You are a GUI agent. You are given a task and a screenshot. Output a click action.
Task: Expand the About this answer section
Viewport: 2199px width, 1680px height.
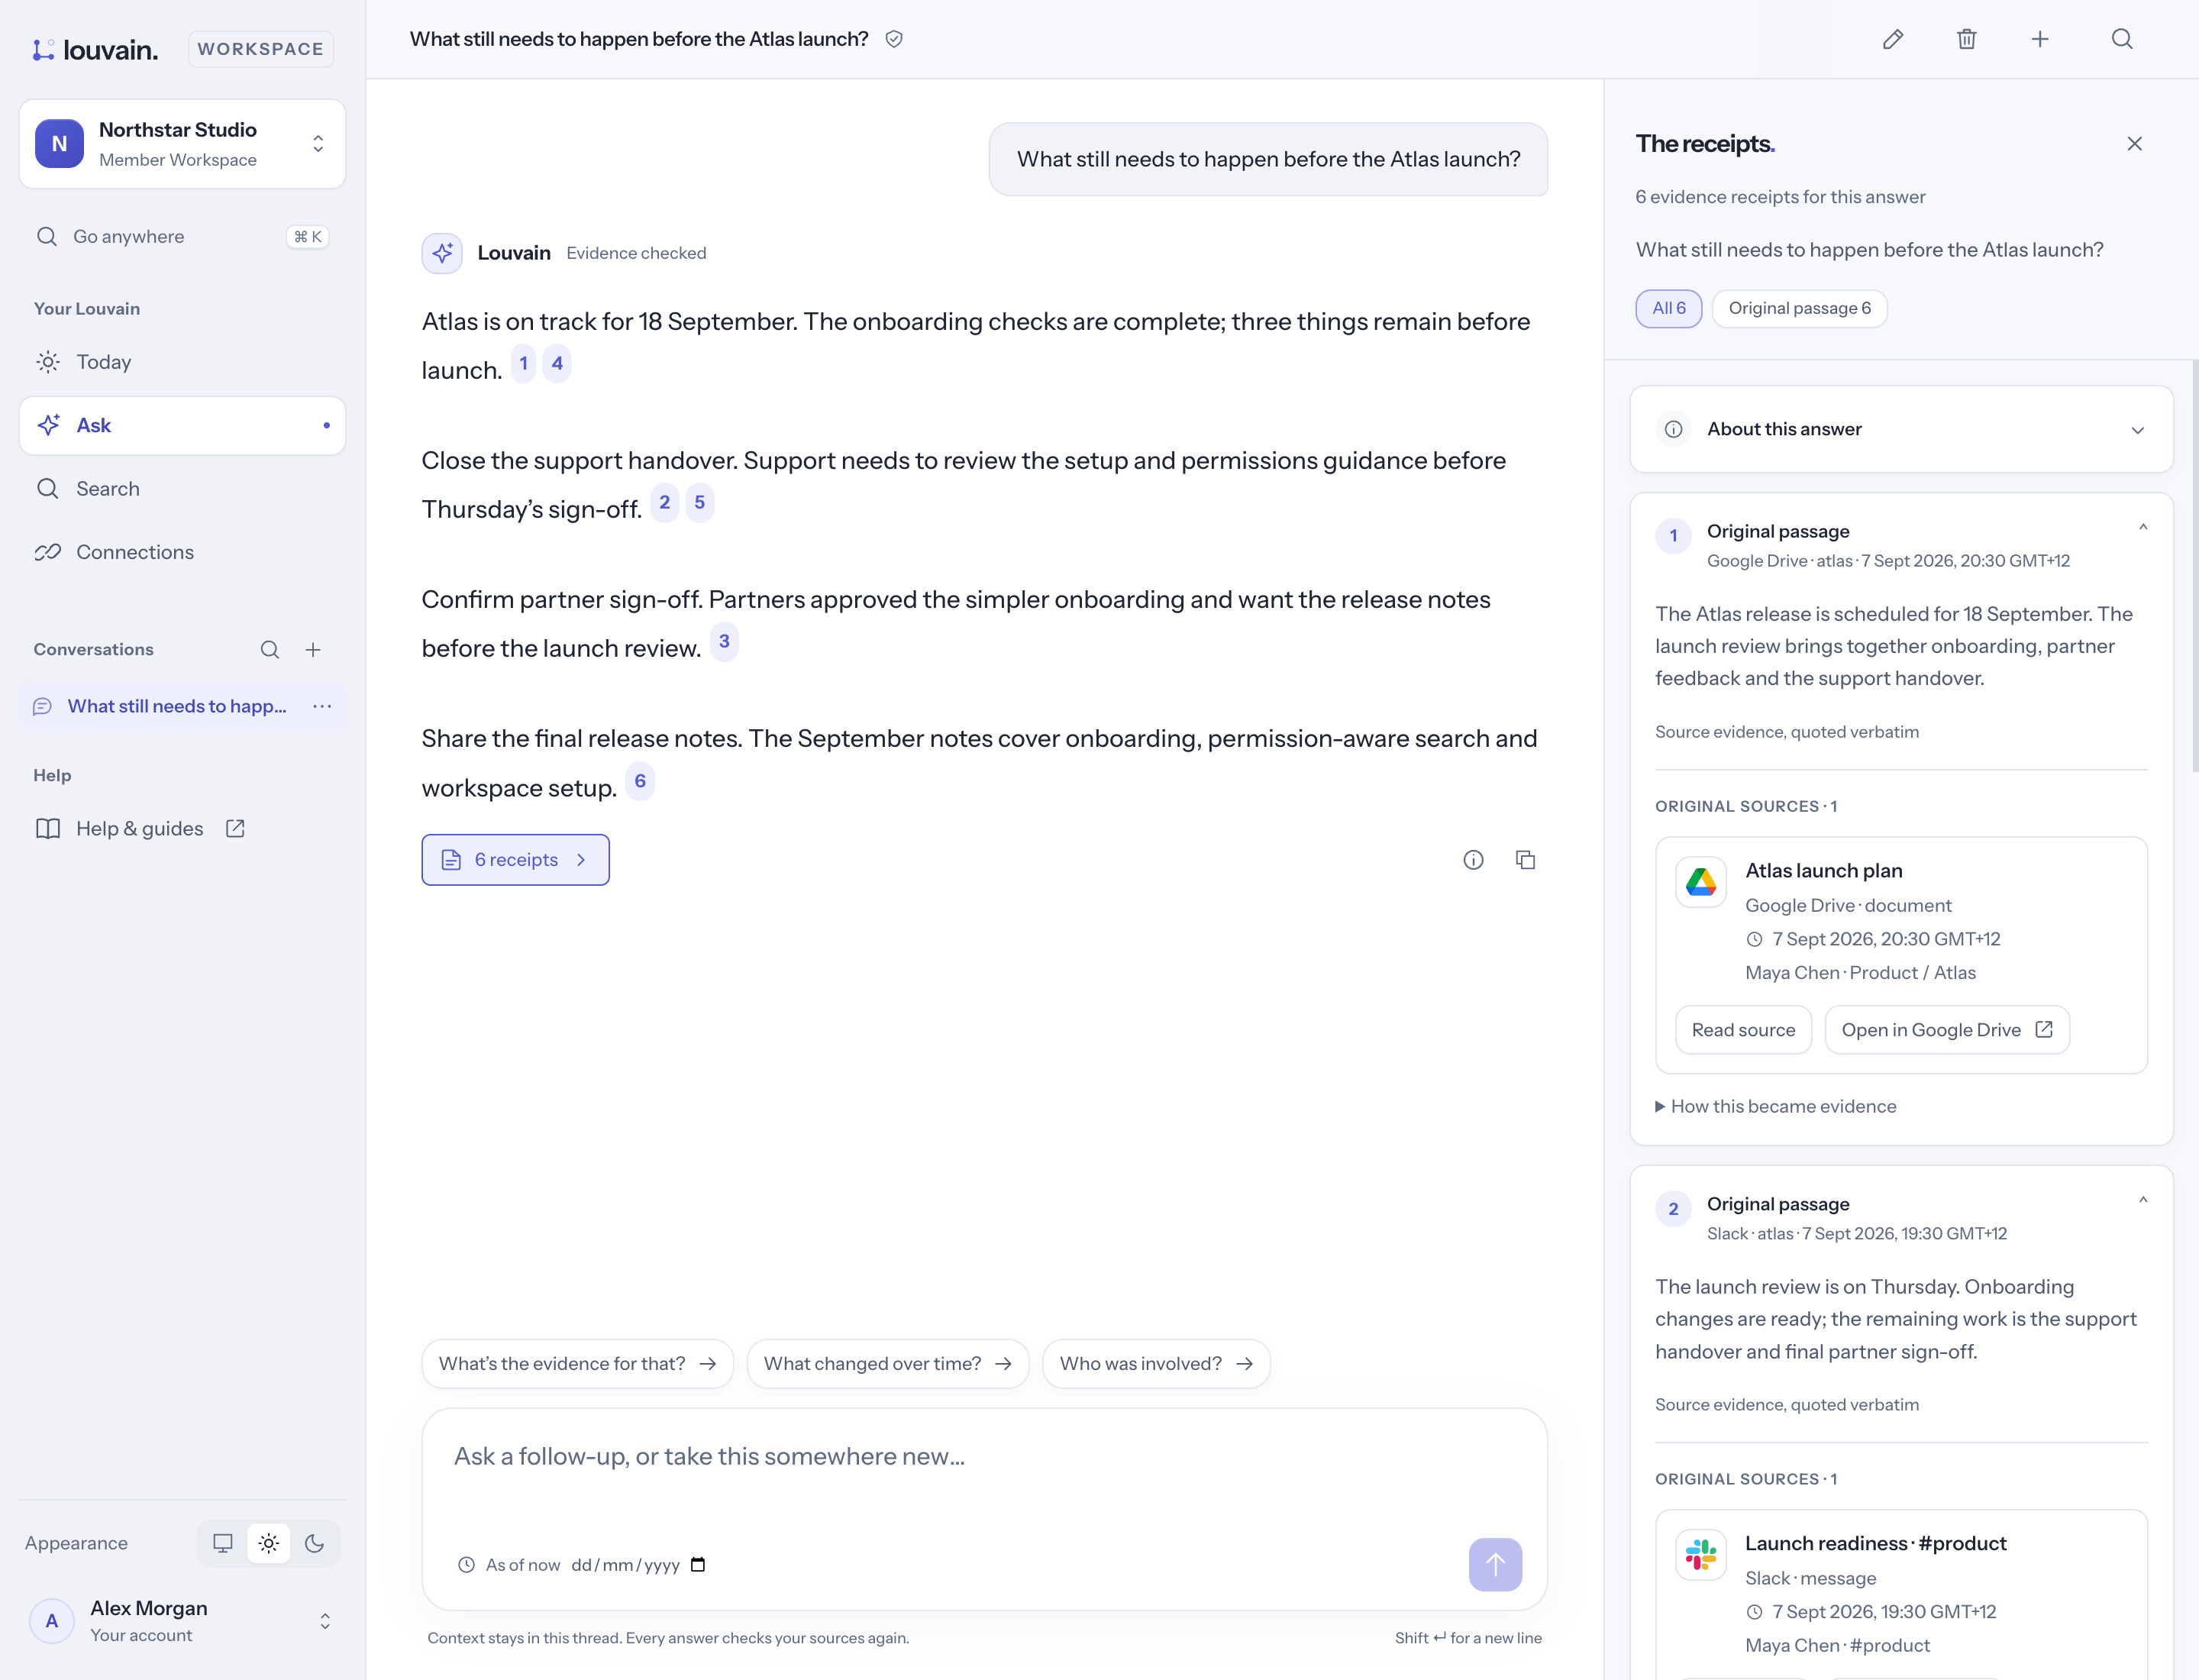(1901, 429)
